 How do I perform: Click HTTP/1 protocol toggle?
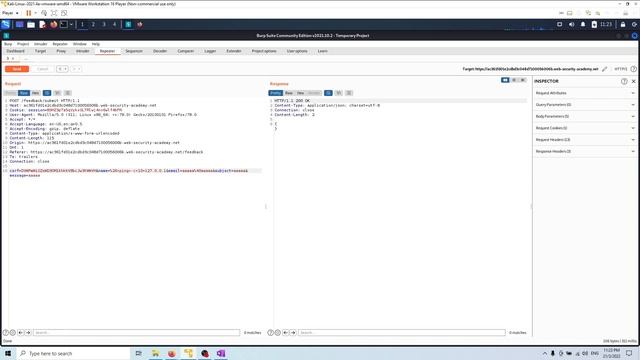coord(620,69)
